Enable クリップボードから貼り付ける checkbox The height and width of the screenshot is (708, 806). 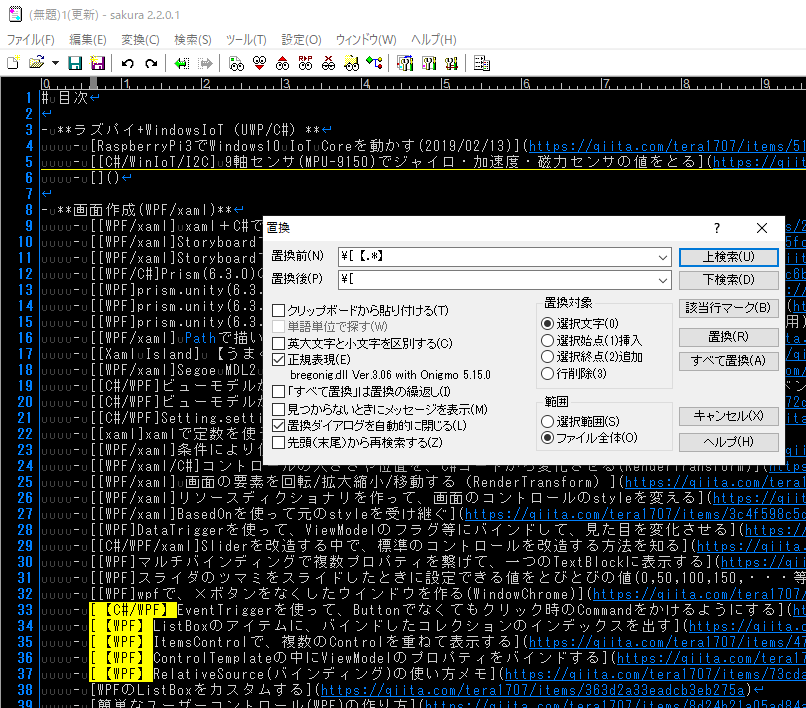point(279,311)
